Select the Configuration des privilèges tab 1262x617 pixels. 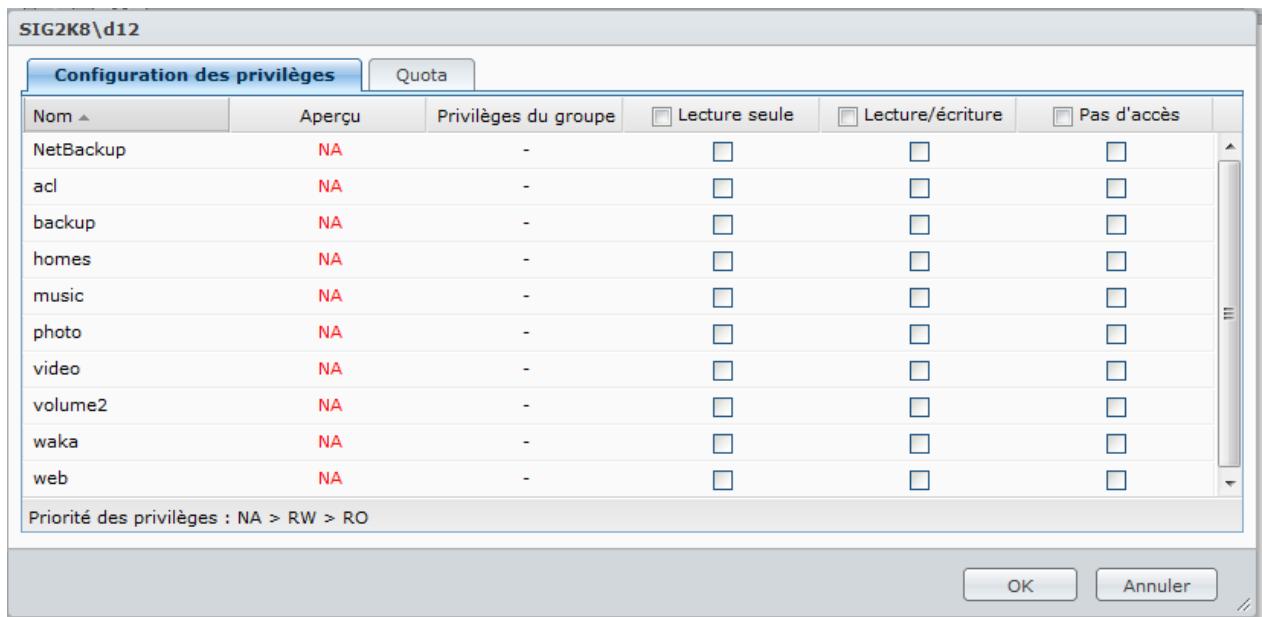[195, 75]
